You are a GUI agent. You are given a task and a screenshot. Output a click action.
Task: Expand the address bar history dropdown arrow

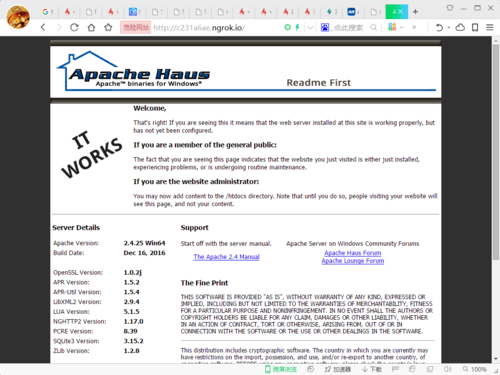click(x=310, y=27)
